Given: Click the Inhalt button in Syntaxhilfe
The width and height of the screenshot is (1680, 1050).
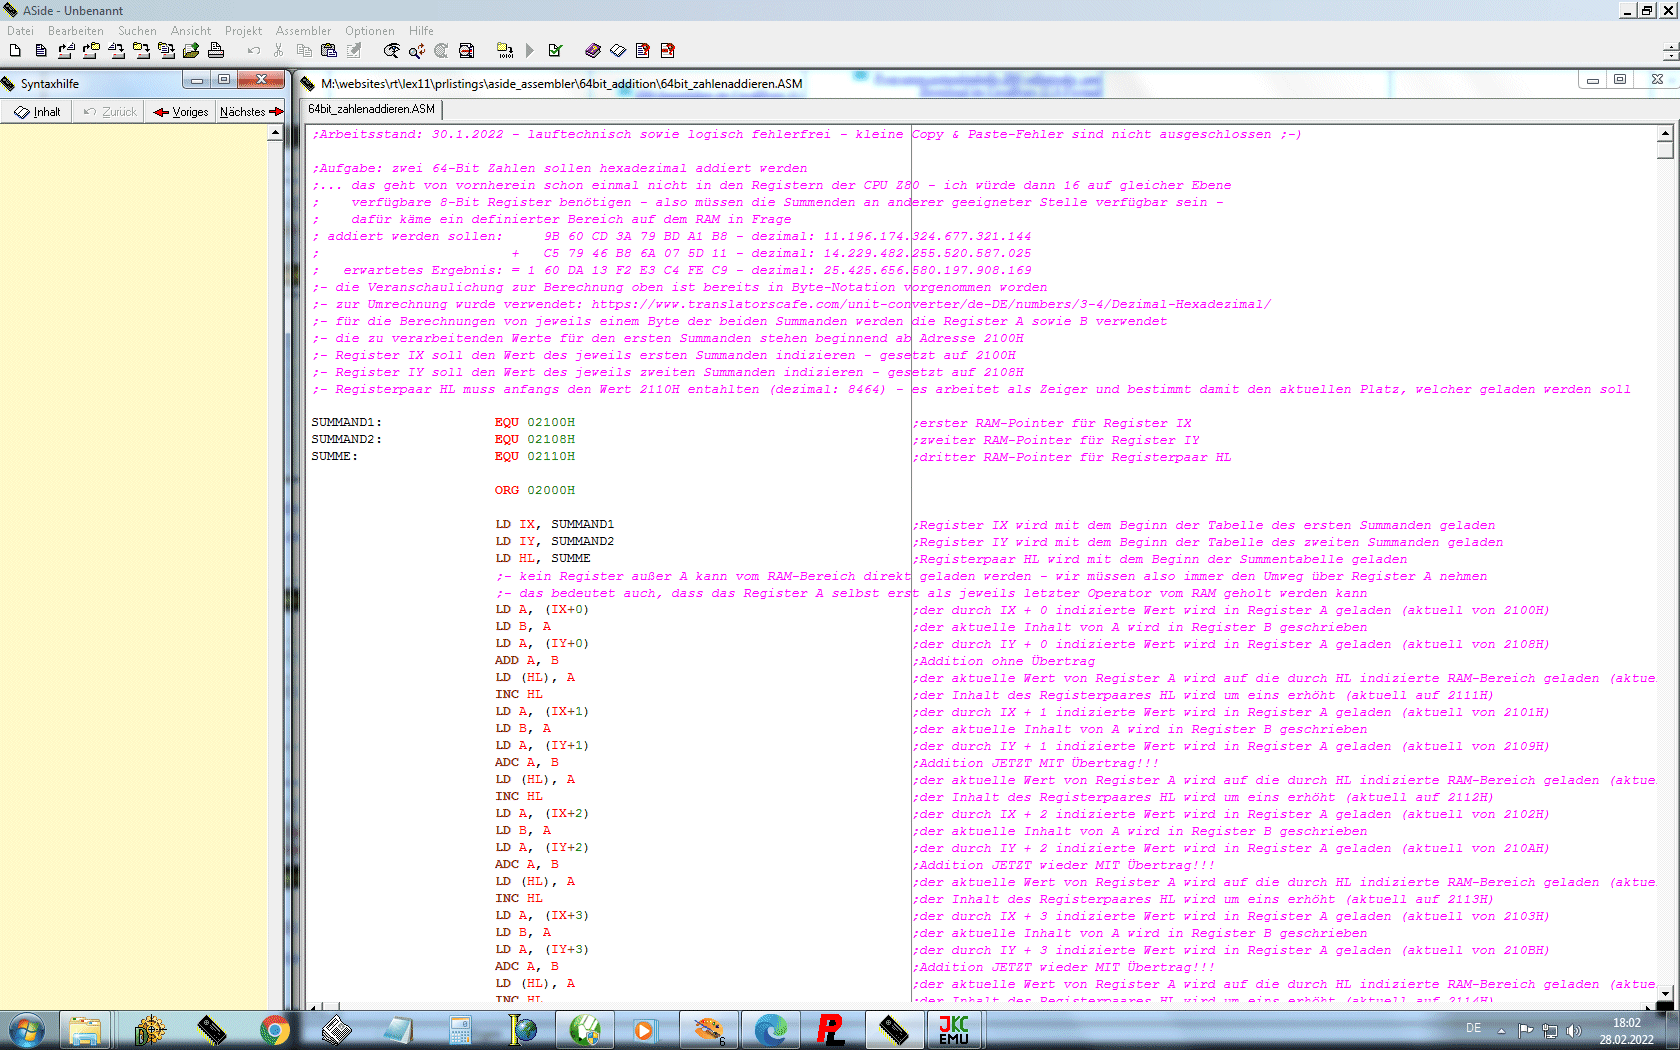Looking at the screenshot, I should pos(38,112).
